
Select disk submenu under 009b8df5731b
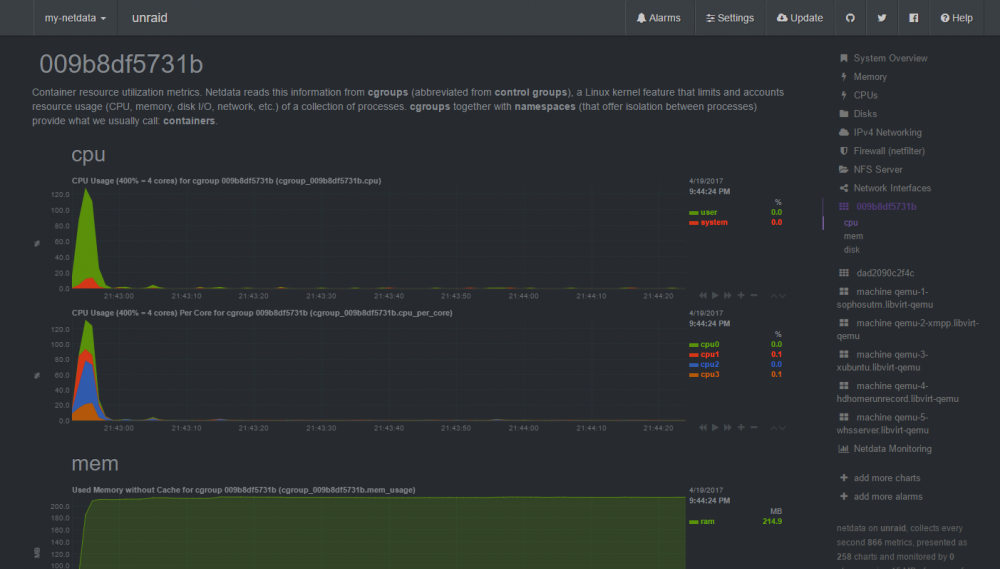851,249
